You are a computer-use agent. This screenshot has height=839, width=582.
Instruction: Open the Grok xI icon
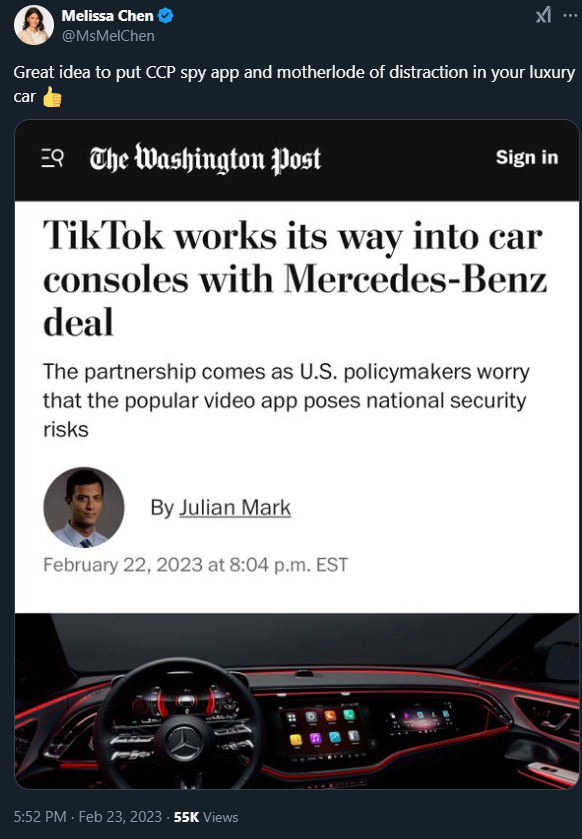click(x=543, y=16)
